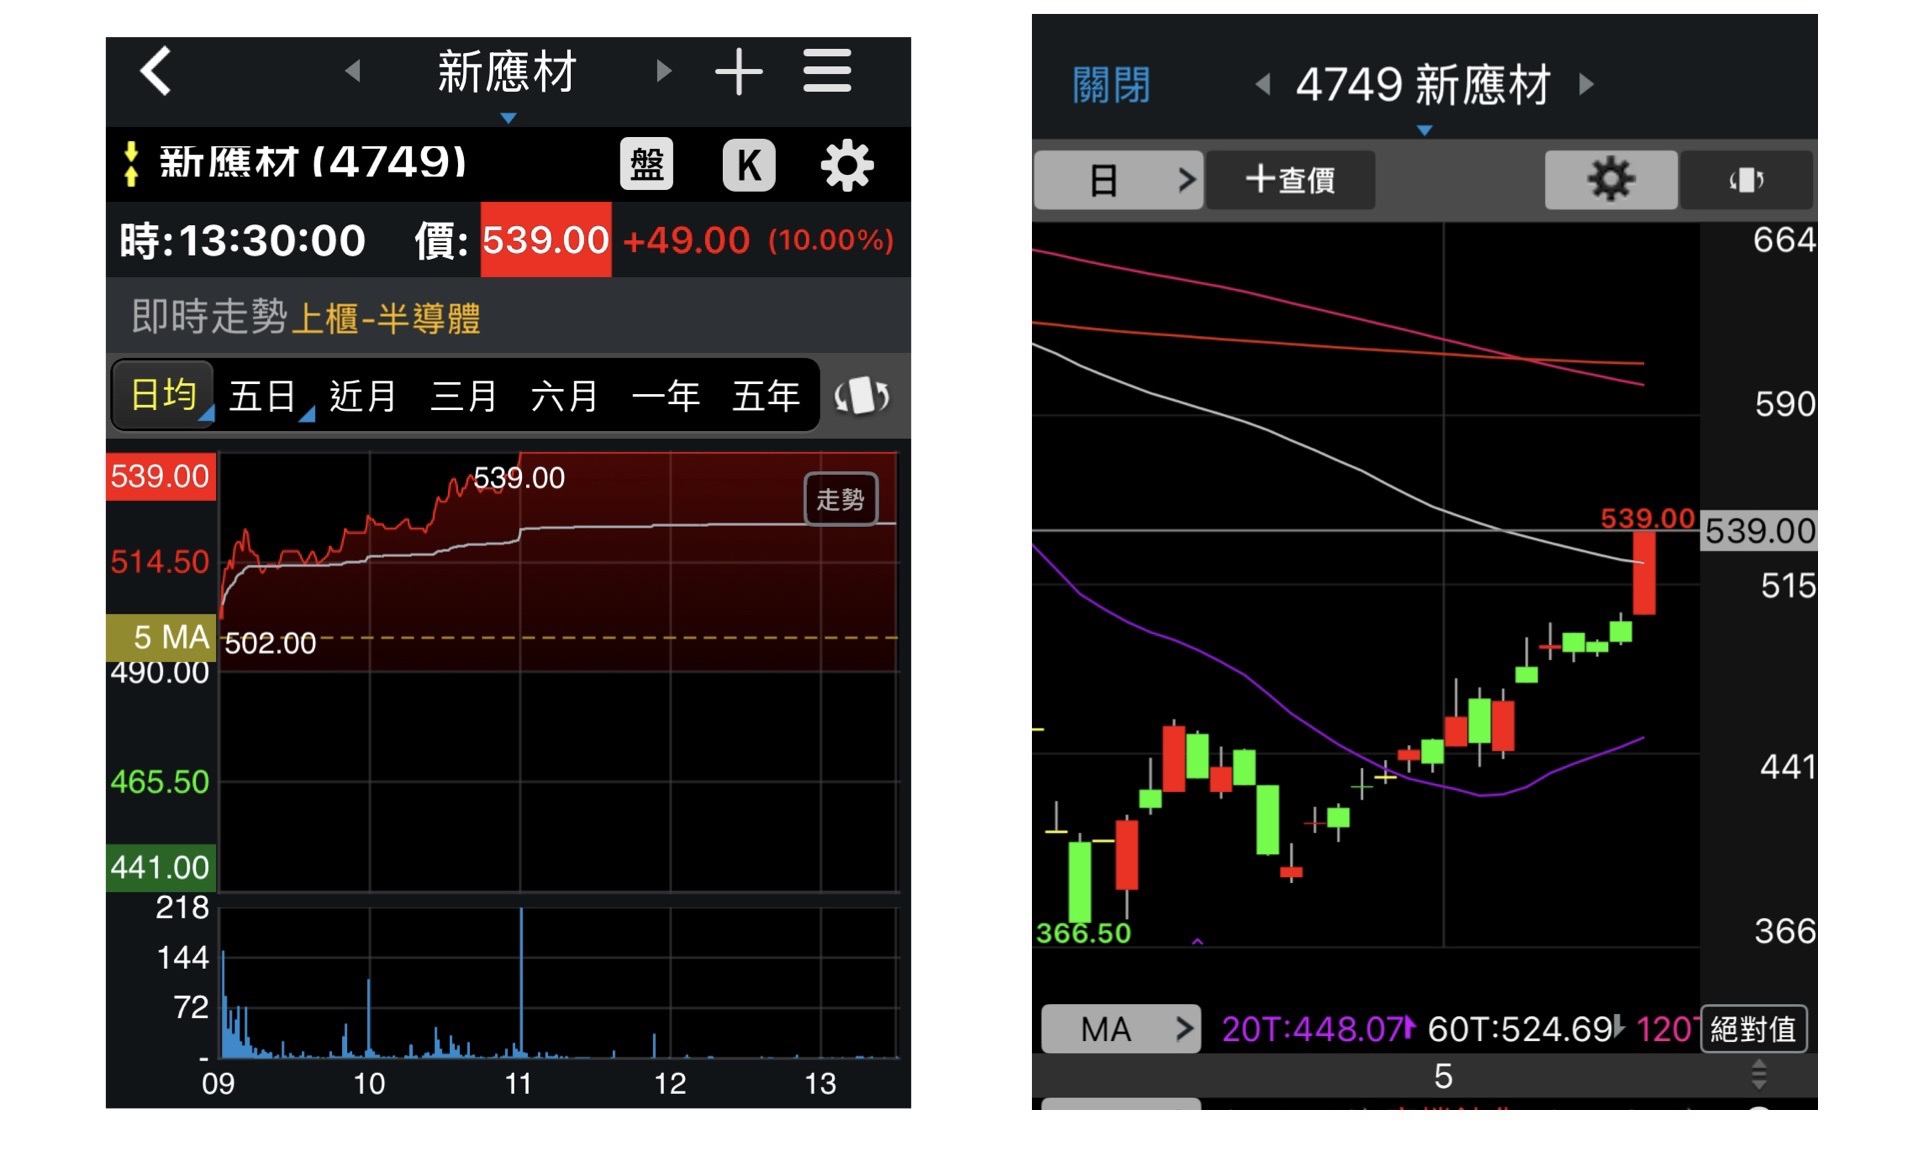Screen dimensions: 1918x1170
Task: Open the 日 period dropdown
Action: (1118, 180)
